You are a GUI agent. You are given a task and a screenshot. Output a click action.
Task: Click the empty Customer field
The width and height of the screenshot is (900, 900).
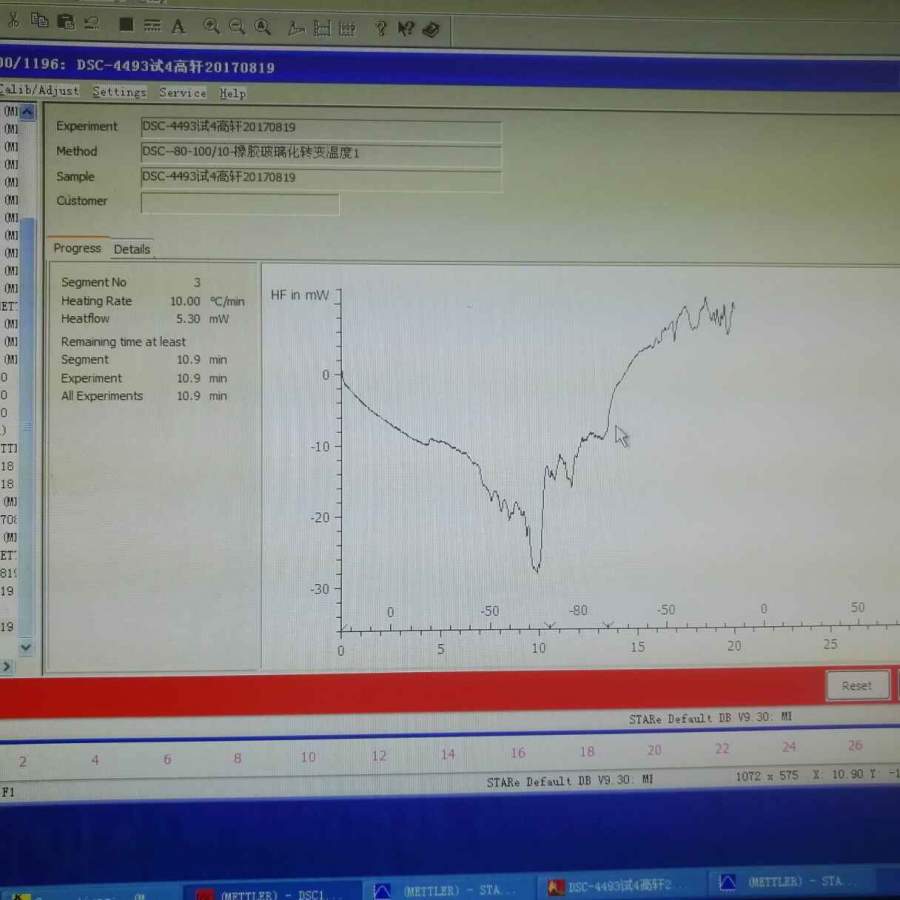tap(240, 204)
